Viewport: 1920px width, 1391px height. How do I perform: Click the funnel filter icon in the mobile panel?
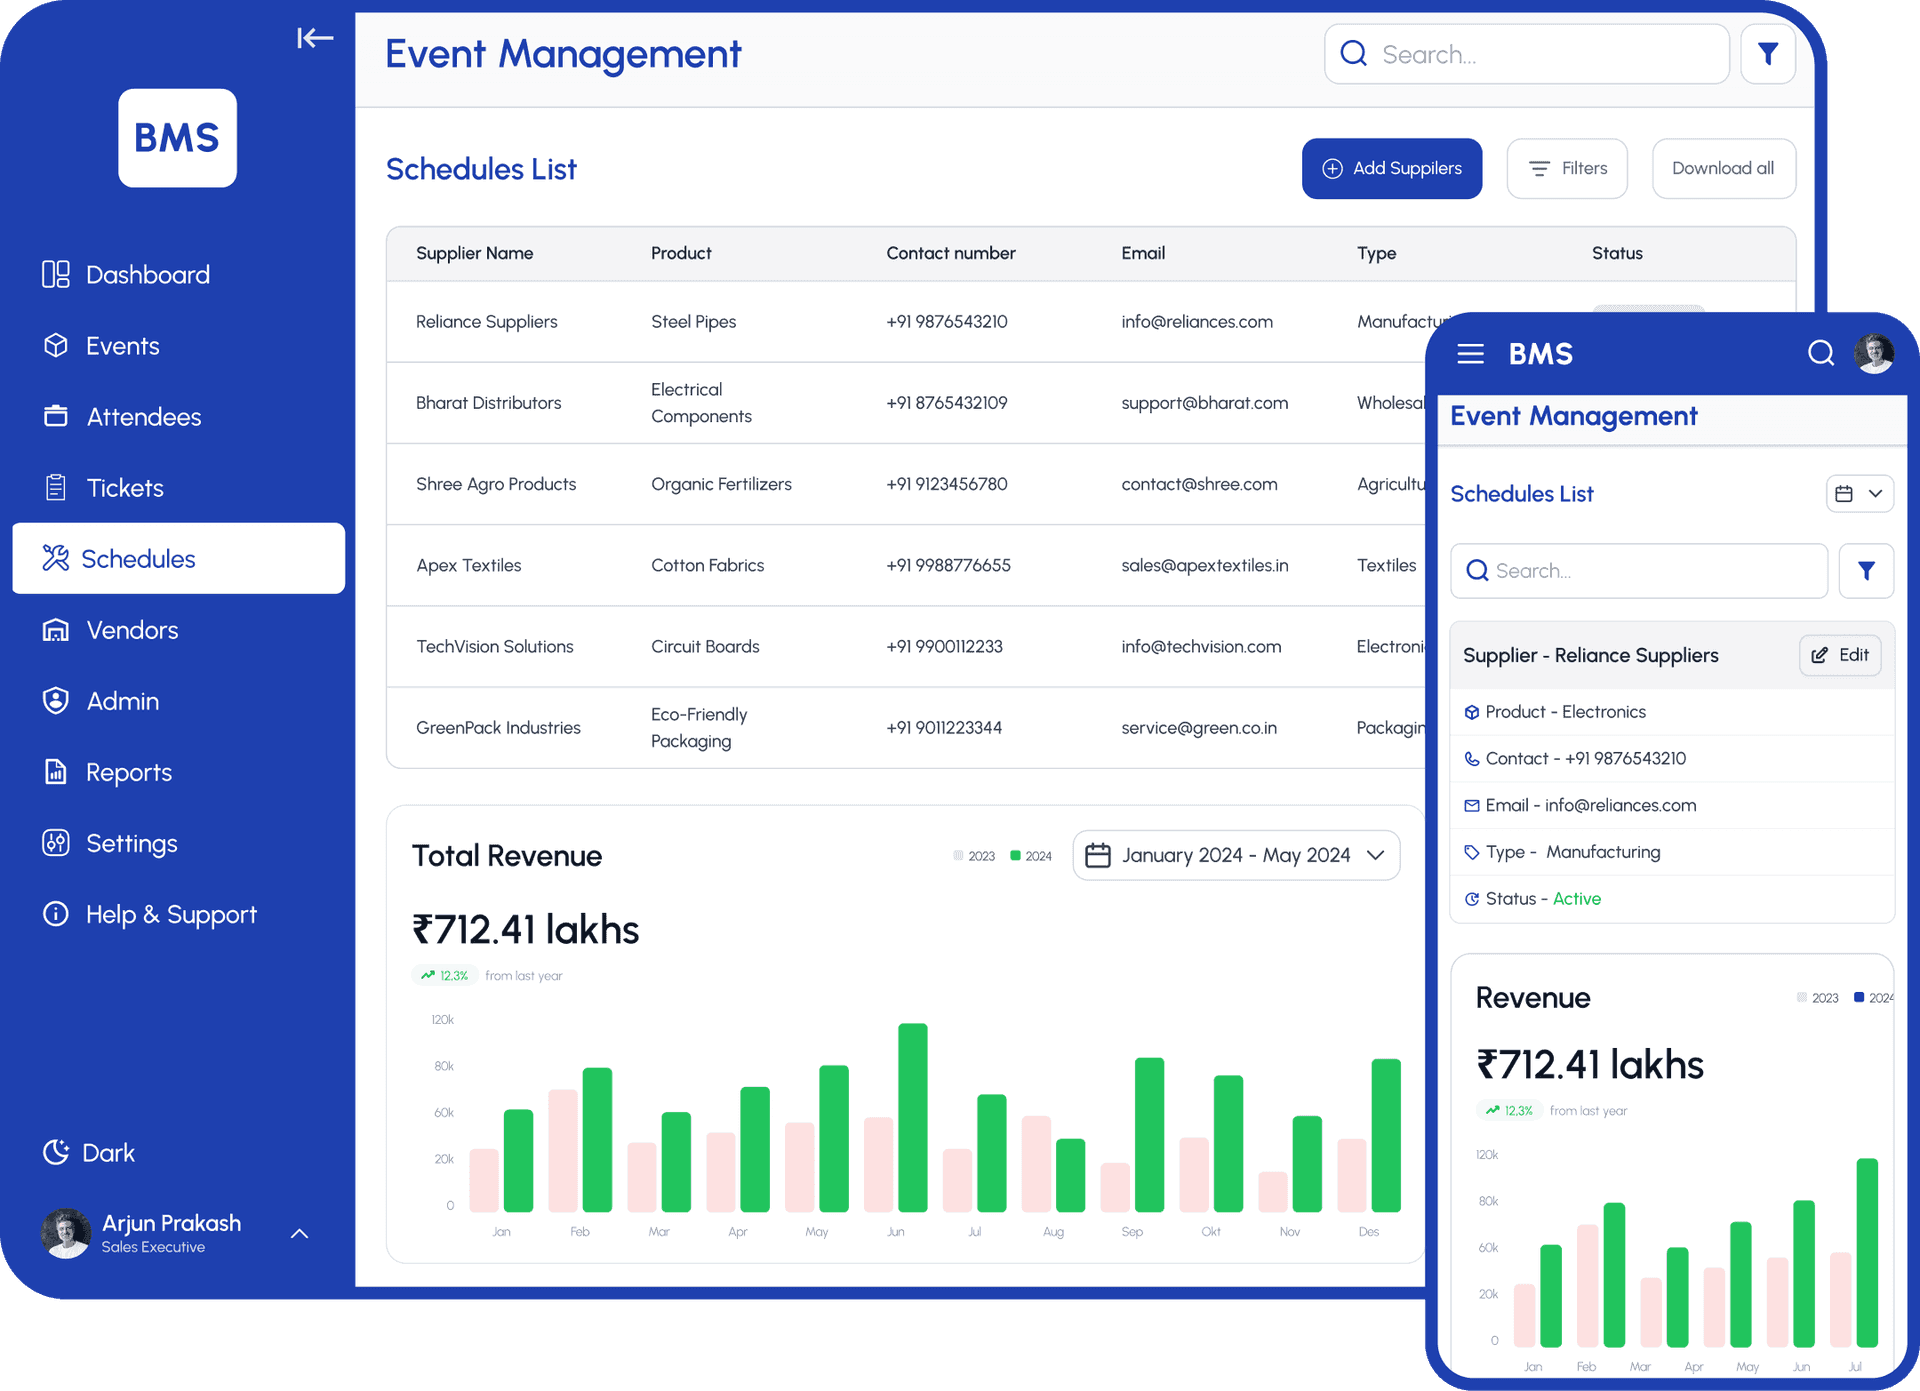pos(1865,571)
